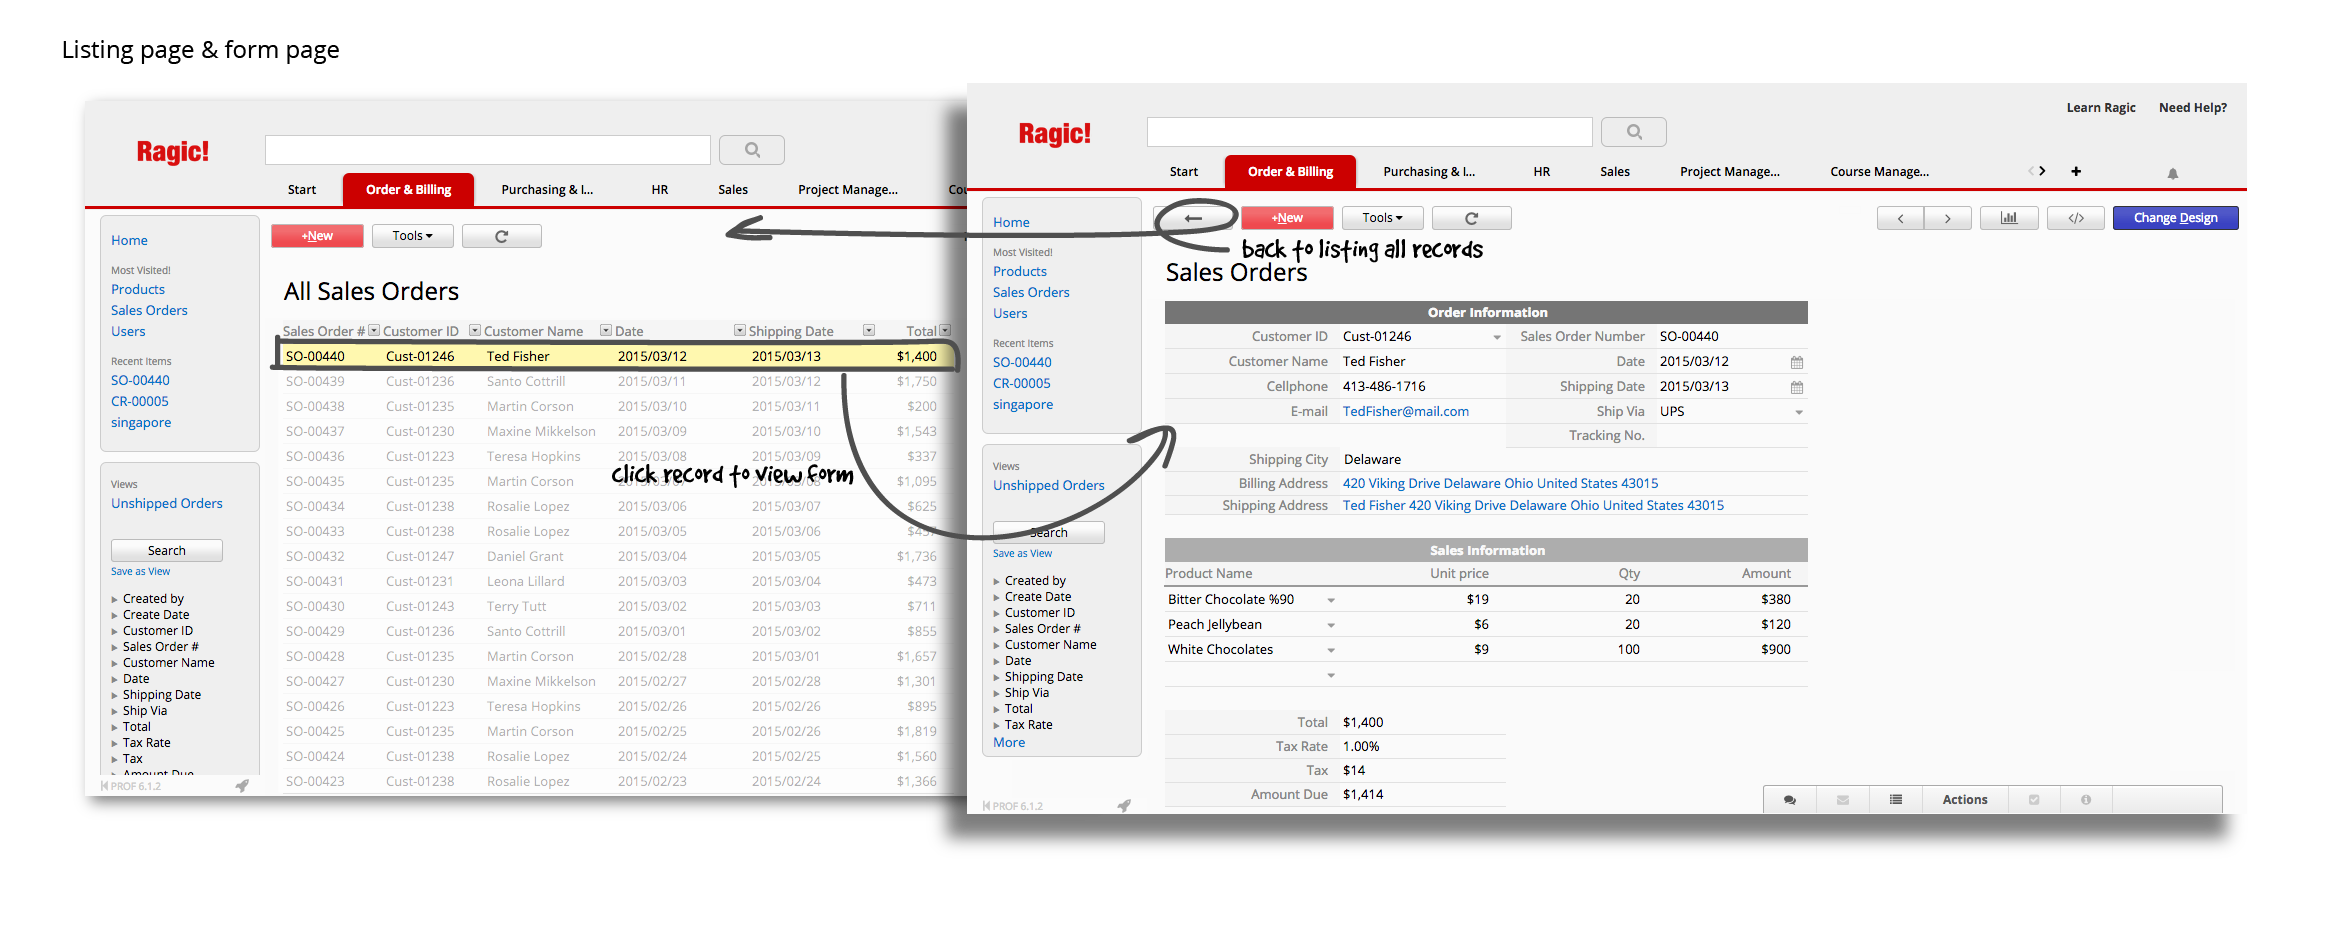Click the checkmark icon in bottom bar

[2034, 800]
